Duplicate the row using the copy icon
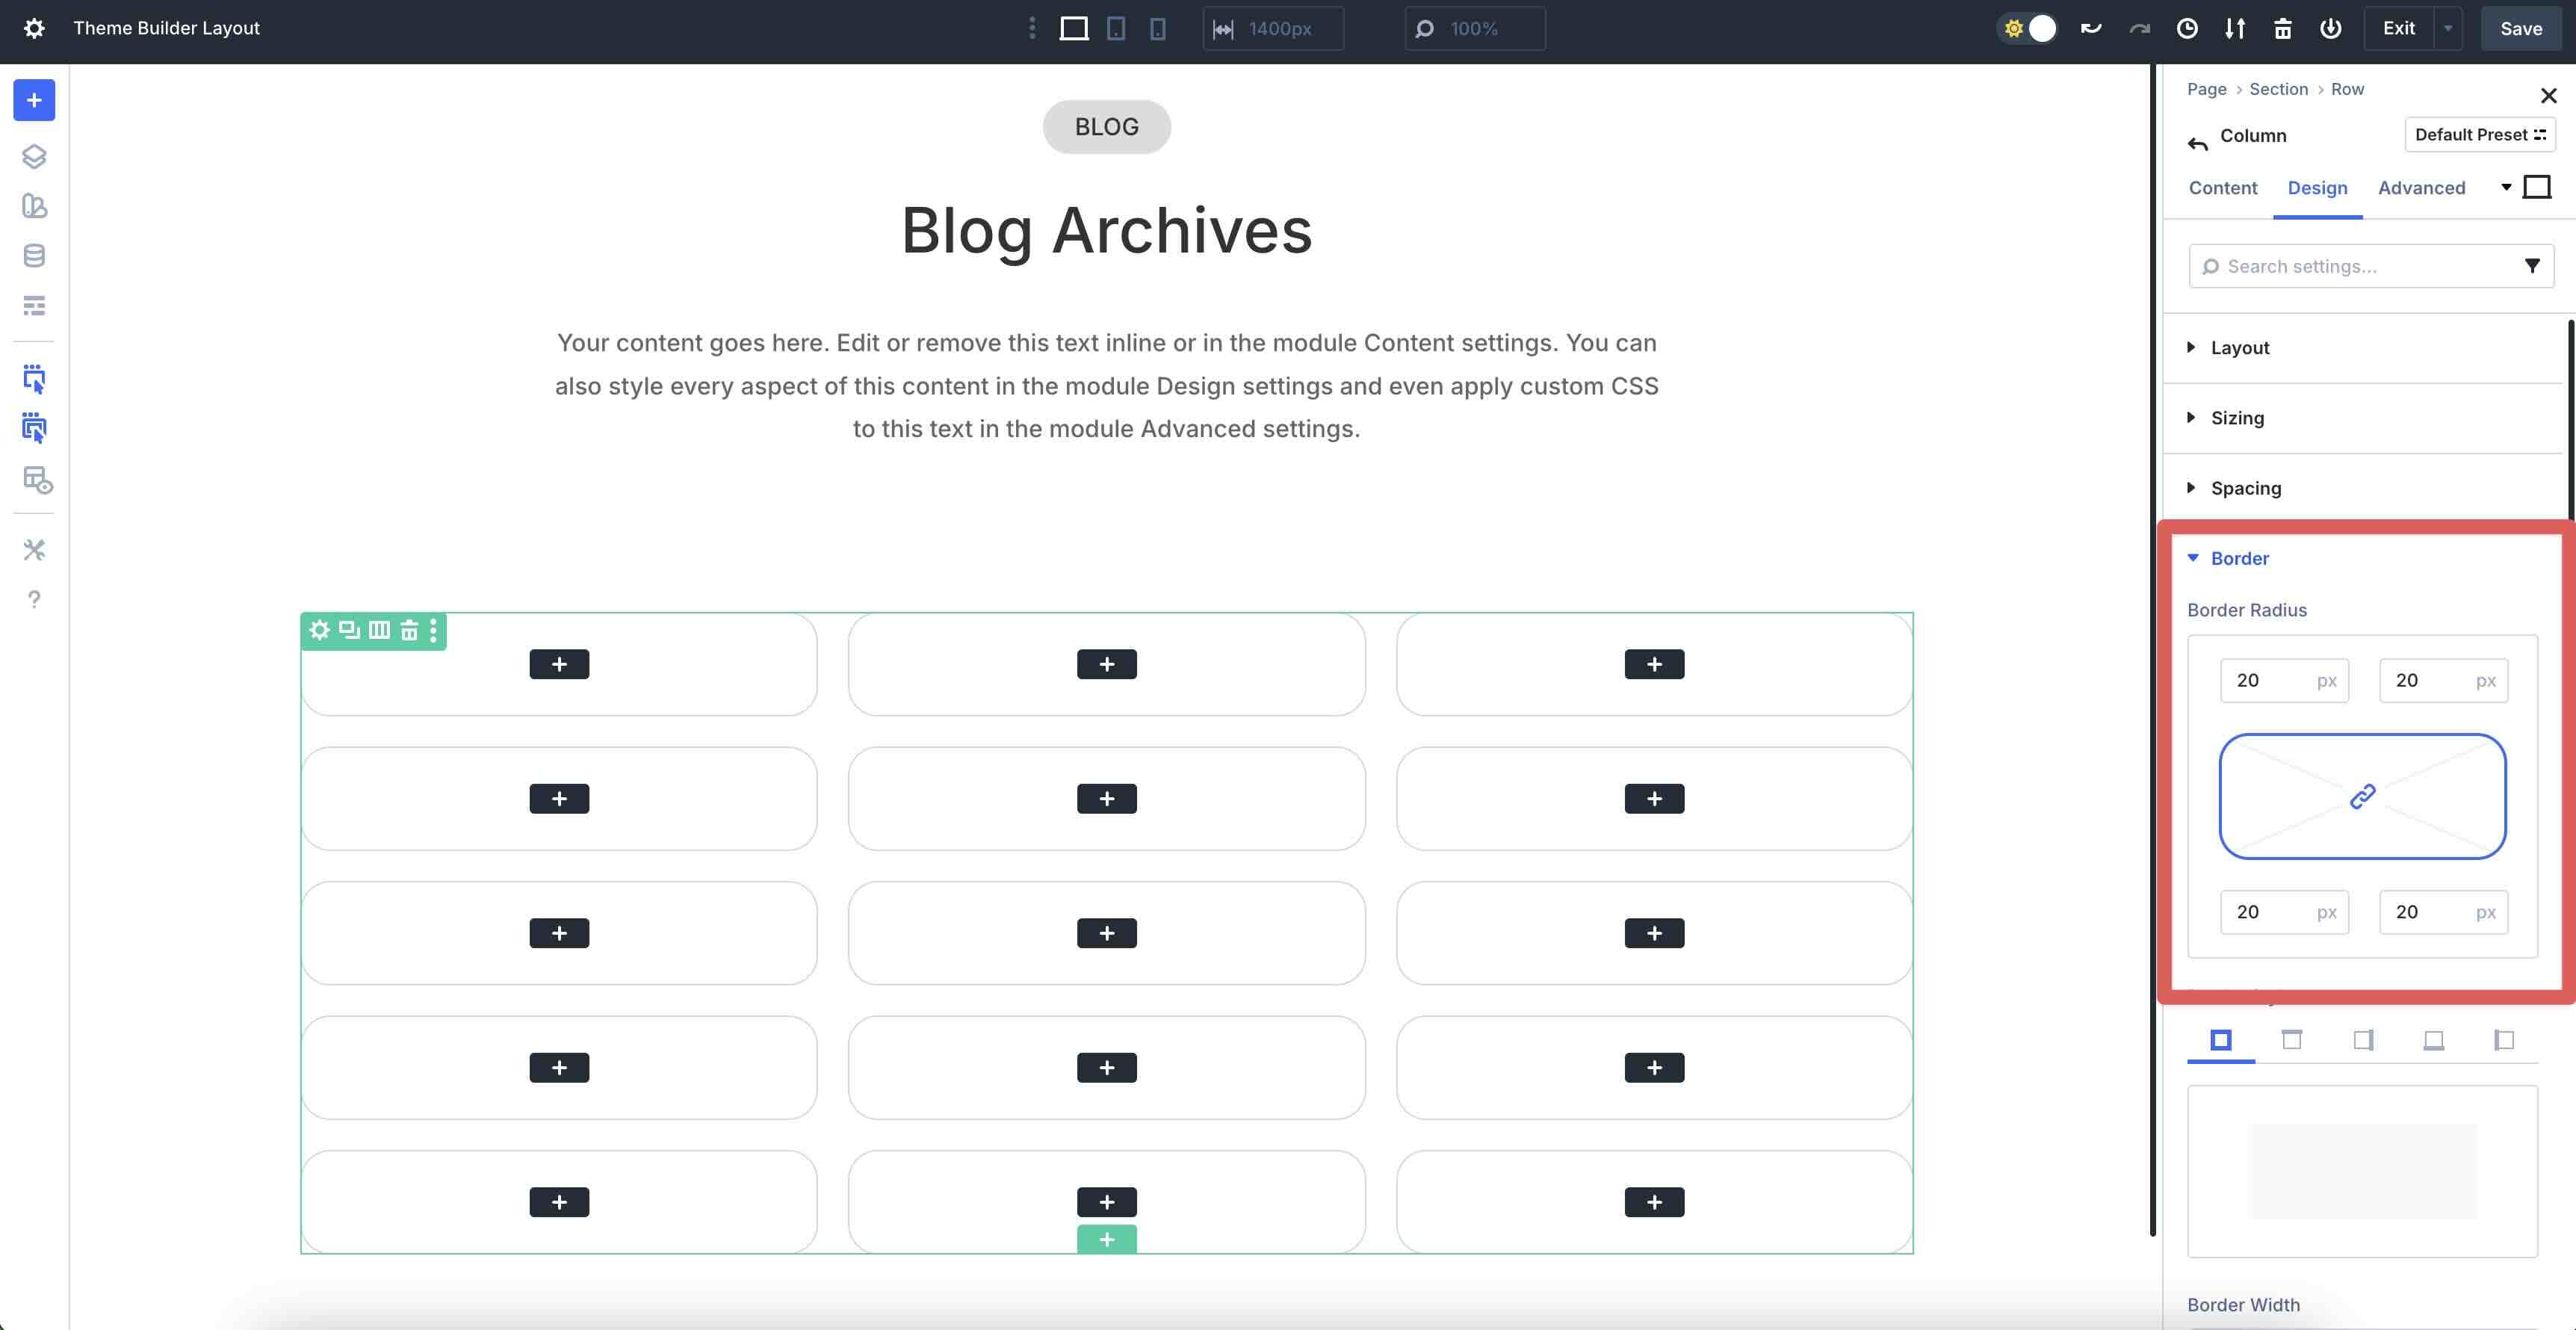Screen dimensions: 2576x1330 (x=348, y=630)
